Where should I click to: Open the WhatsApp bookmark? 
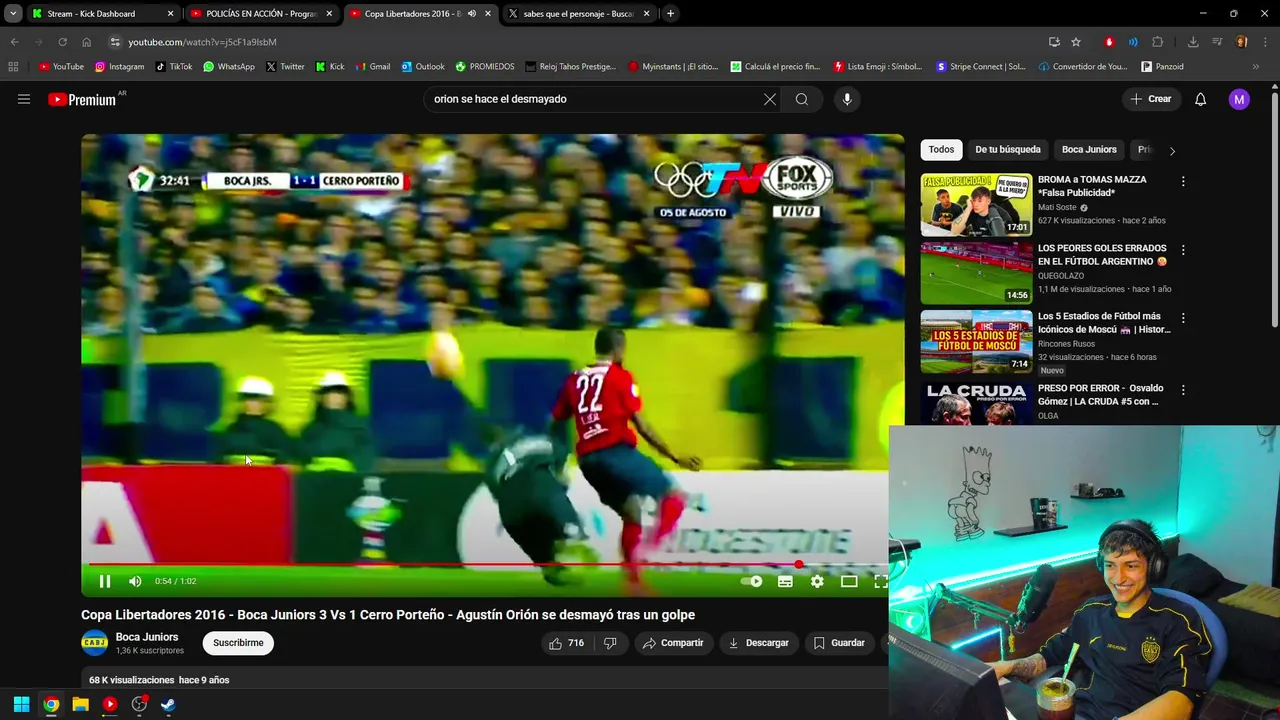click(228, 67)
